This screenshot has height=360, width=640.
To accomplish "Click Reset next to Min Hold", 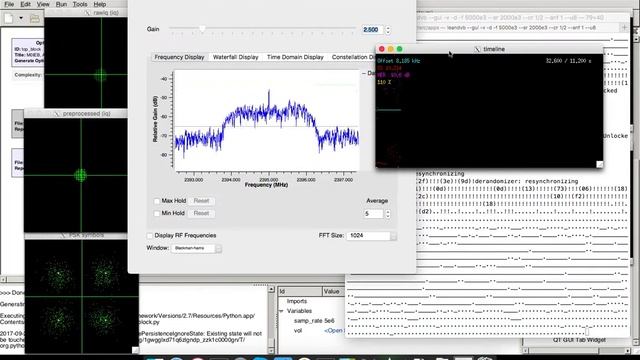I will coord(201,213).
